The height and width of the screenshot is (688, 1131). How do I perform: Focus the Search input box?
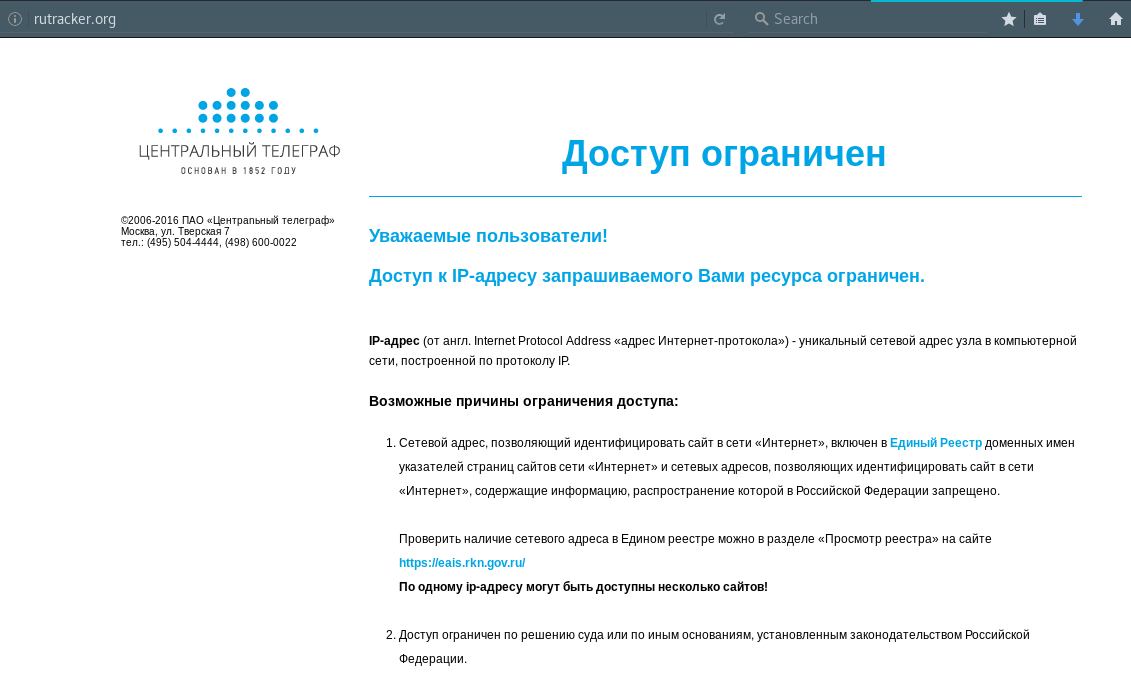pos(869,19)
